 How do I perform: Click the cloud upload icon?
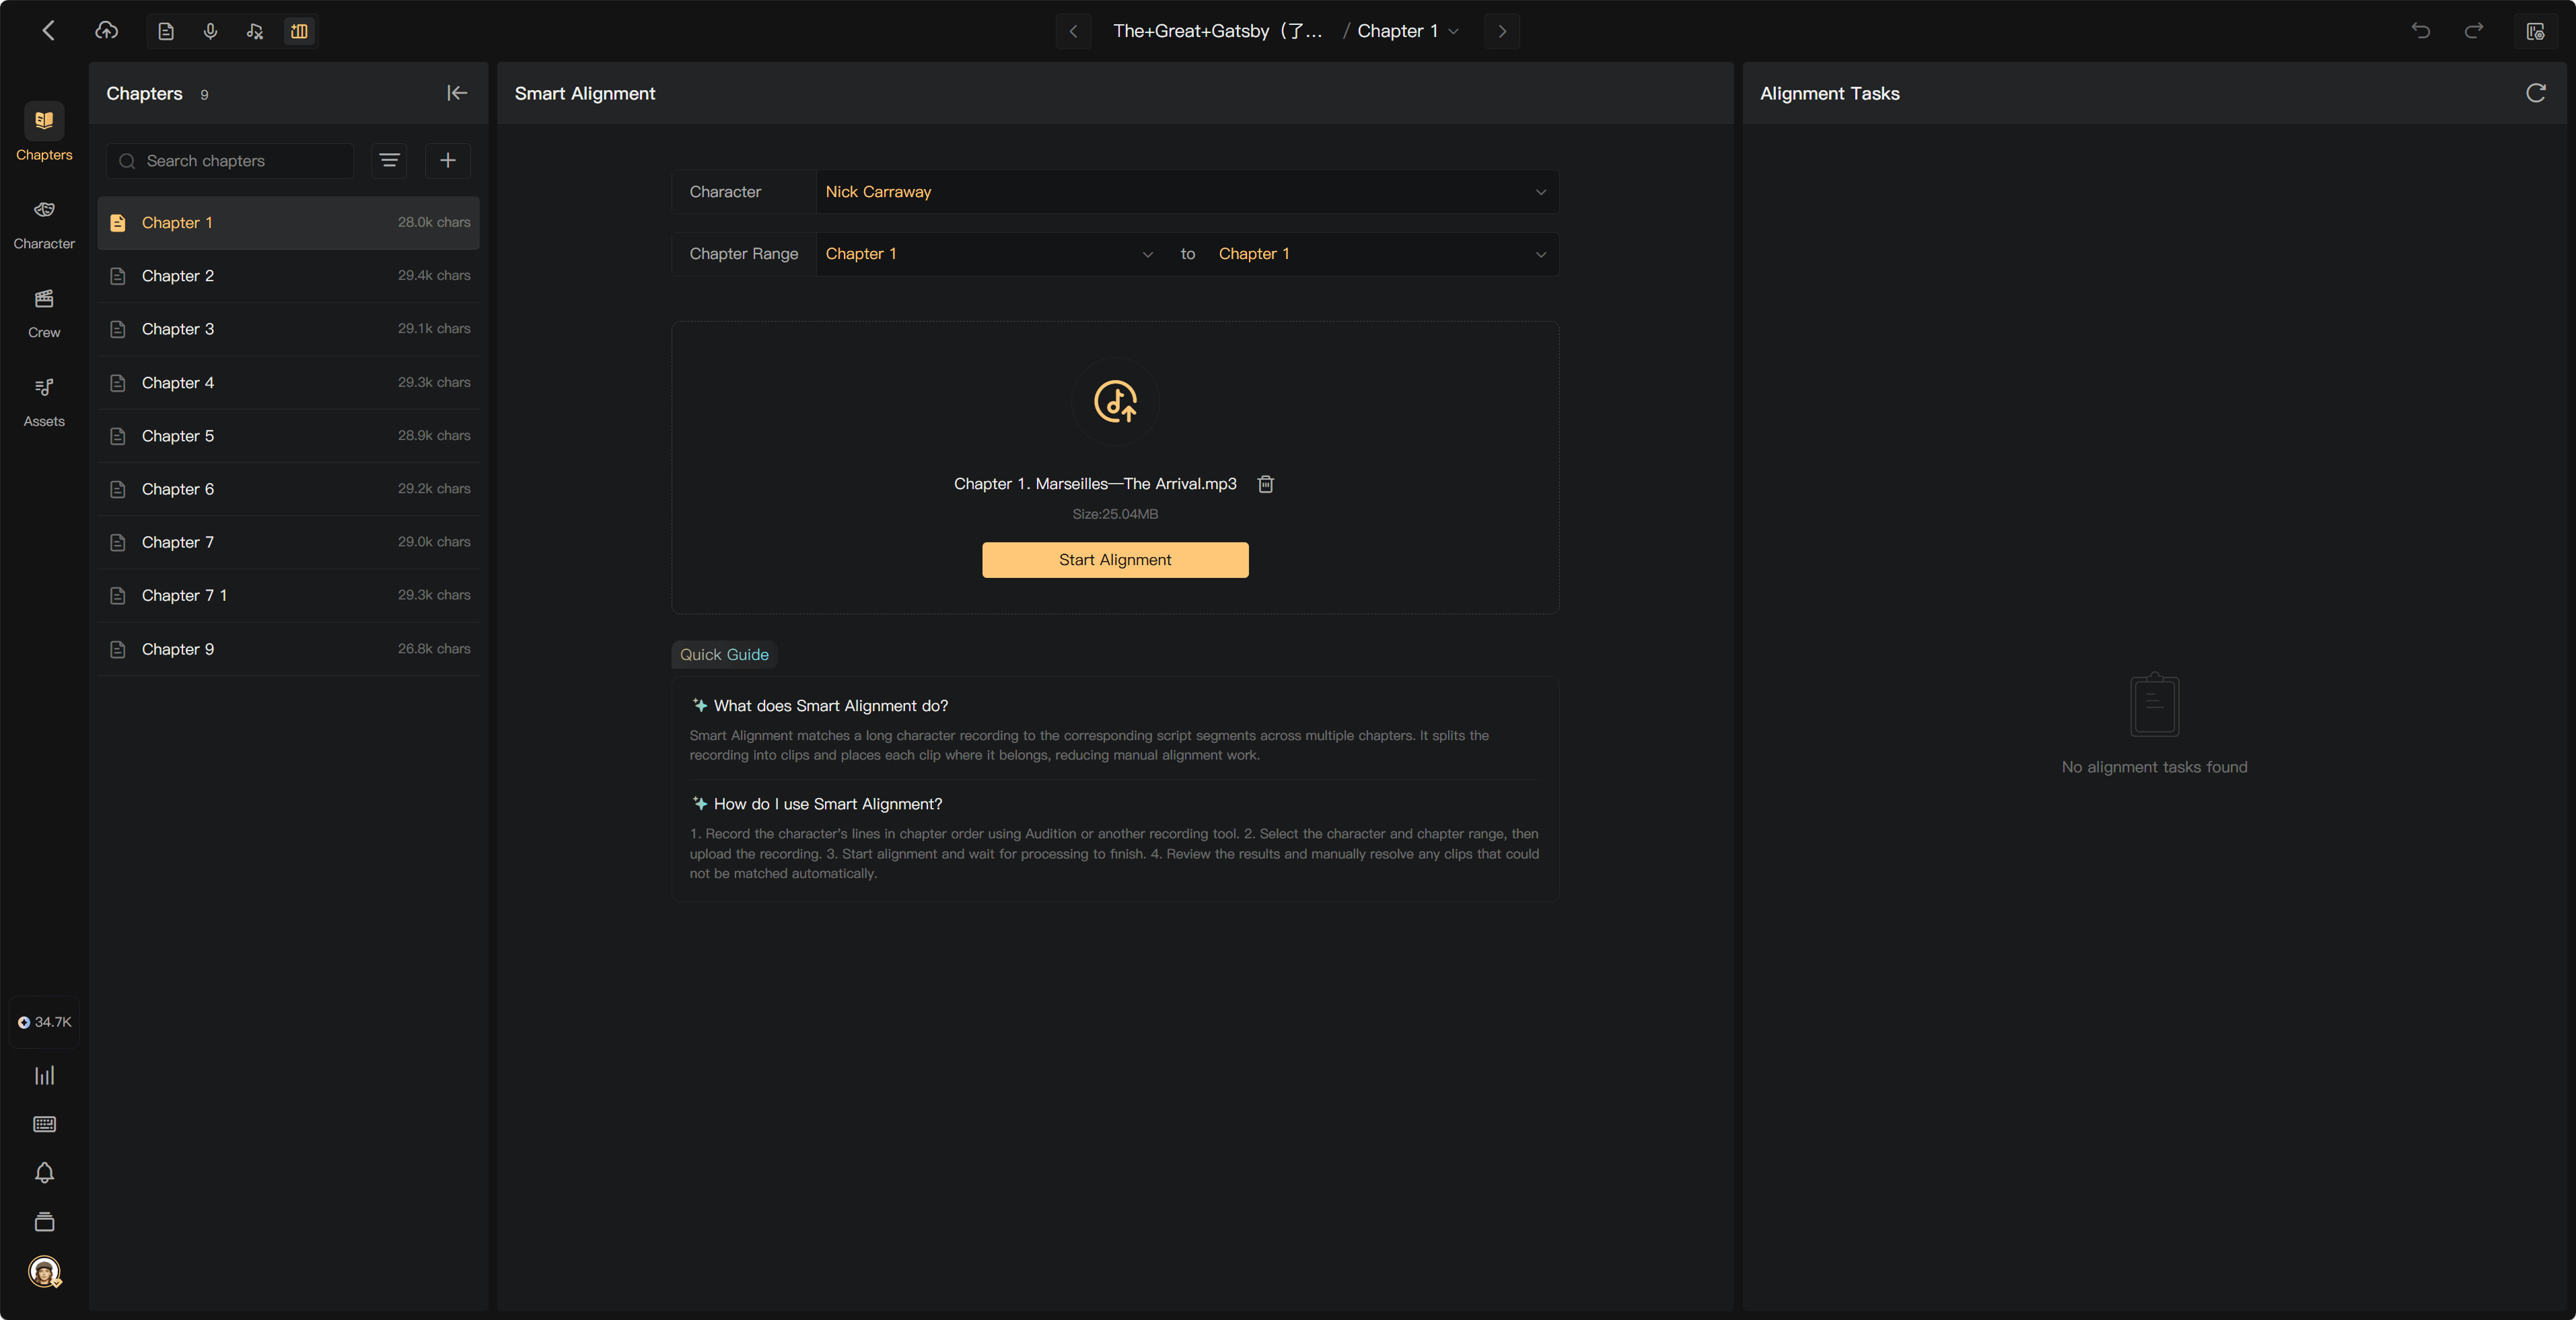coord(106,31)
